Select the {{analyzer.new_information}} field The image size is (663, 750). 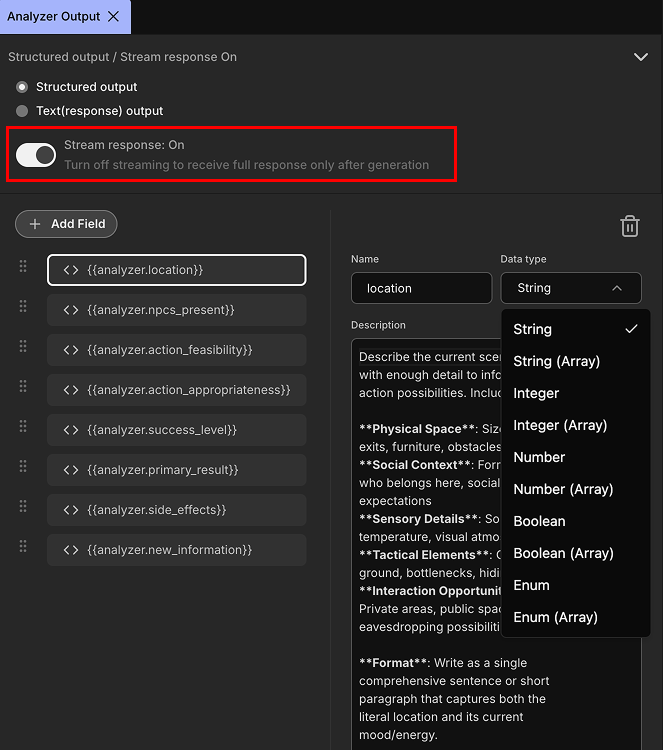click(x=177, y=550)
